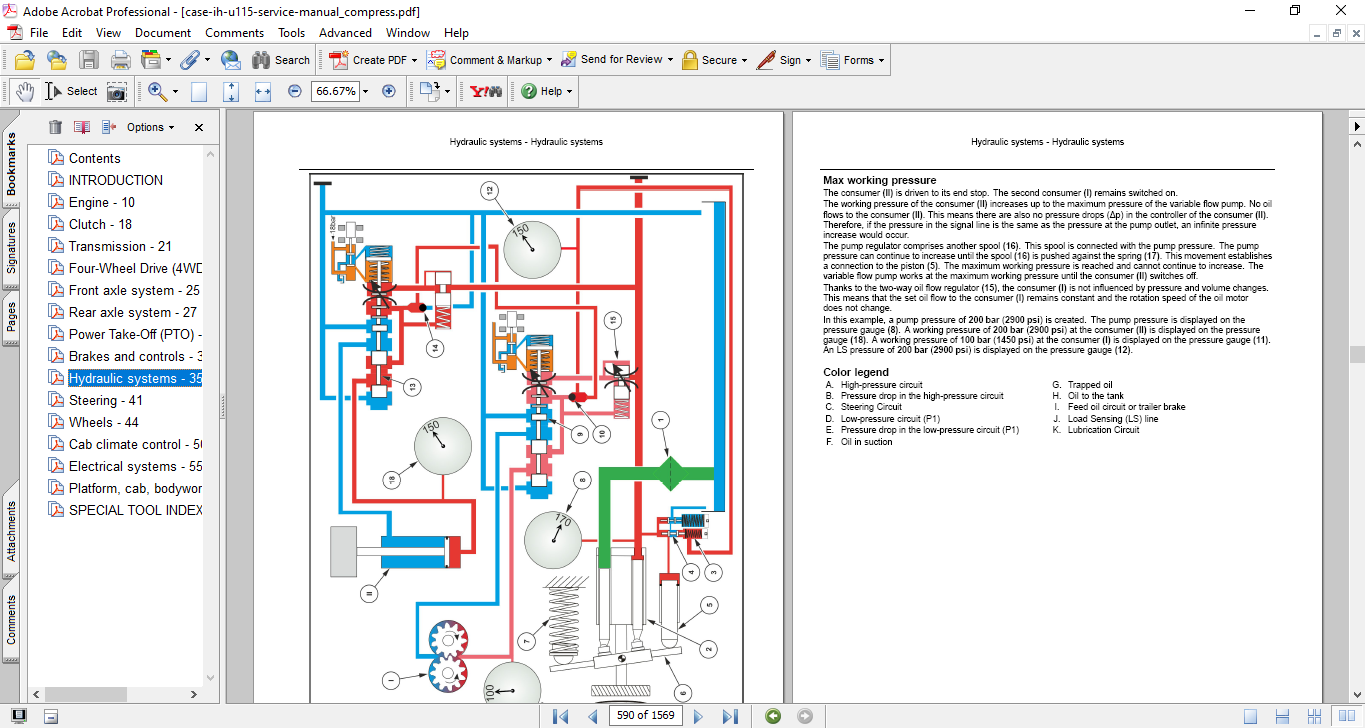Open the zoom percentage dropdown

365,91
